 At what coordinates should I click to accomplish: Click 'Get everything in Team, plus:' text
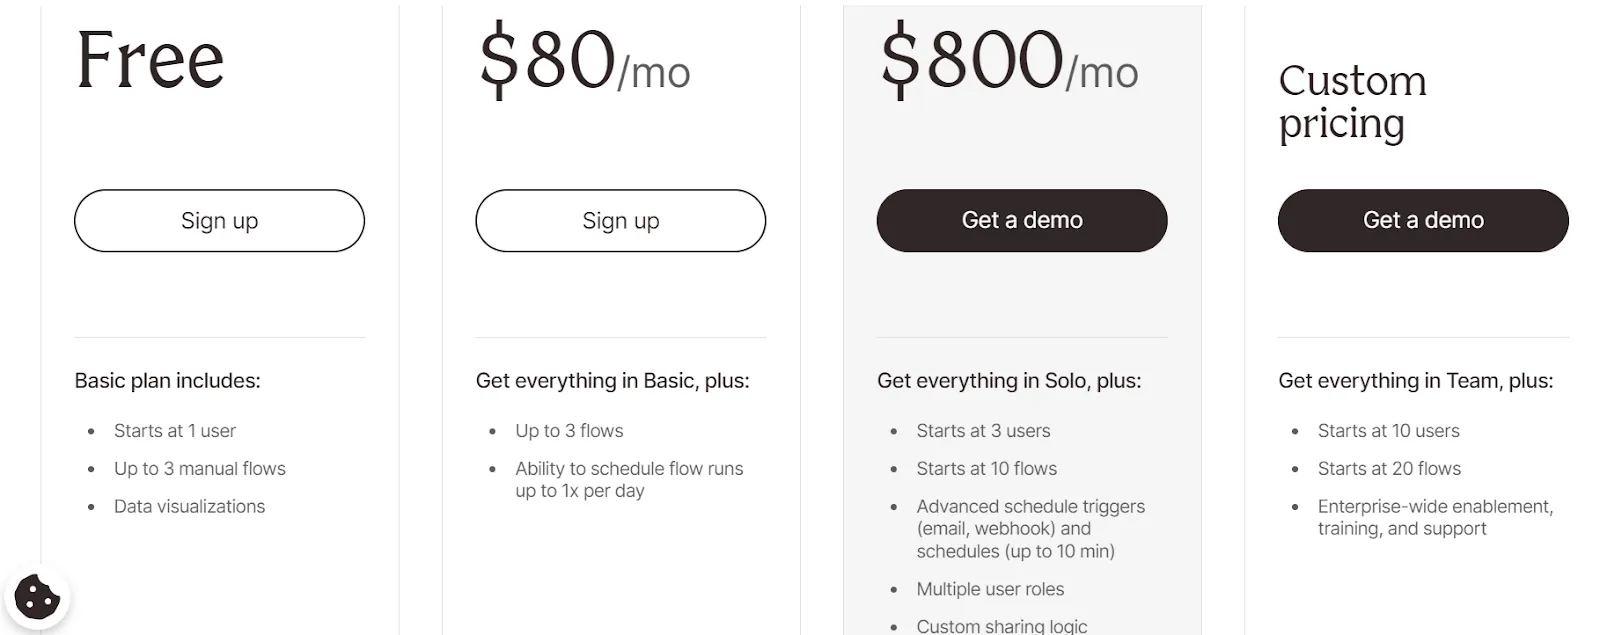coord(1416,381)
